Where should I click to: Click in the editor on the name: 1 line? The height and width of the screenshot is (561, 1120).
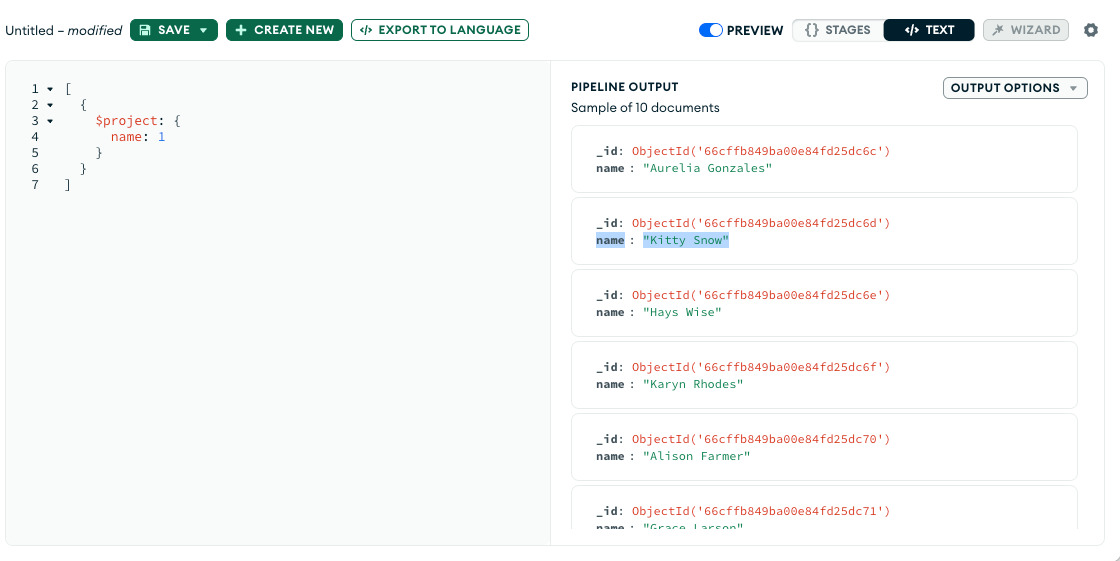tap(138, 137)
